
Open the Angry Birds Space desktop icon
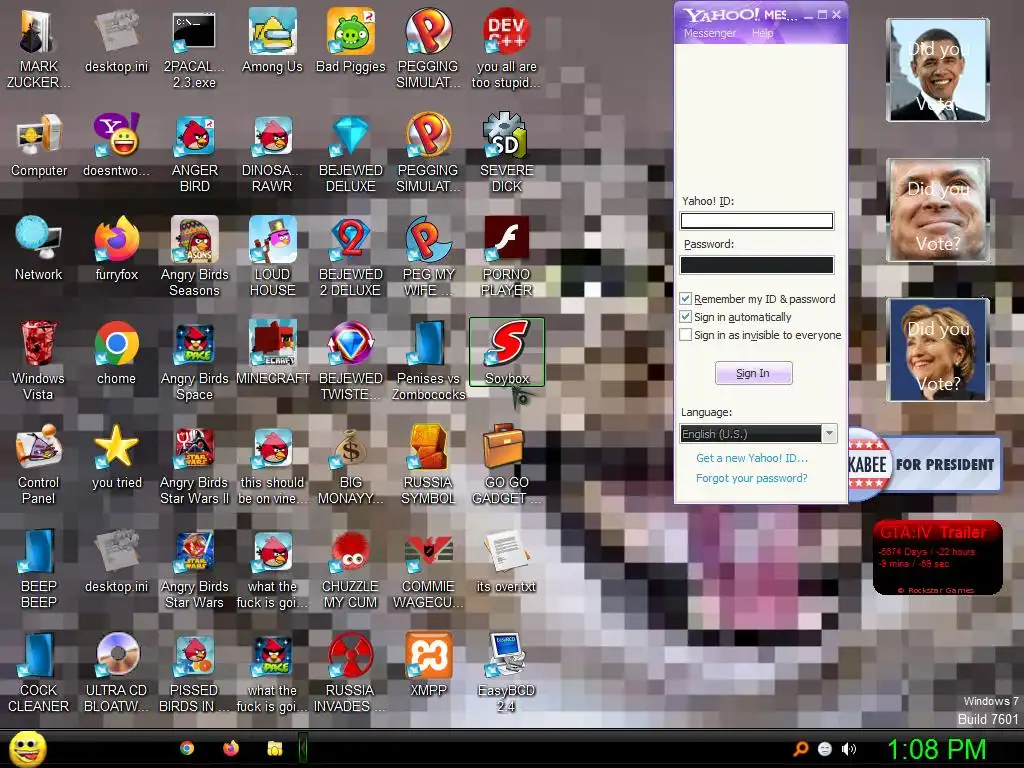coord(195,360)
